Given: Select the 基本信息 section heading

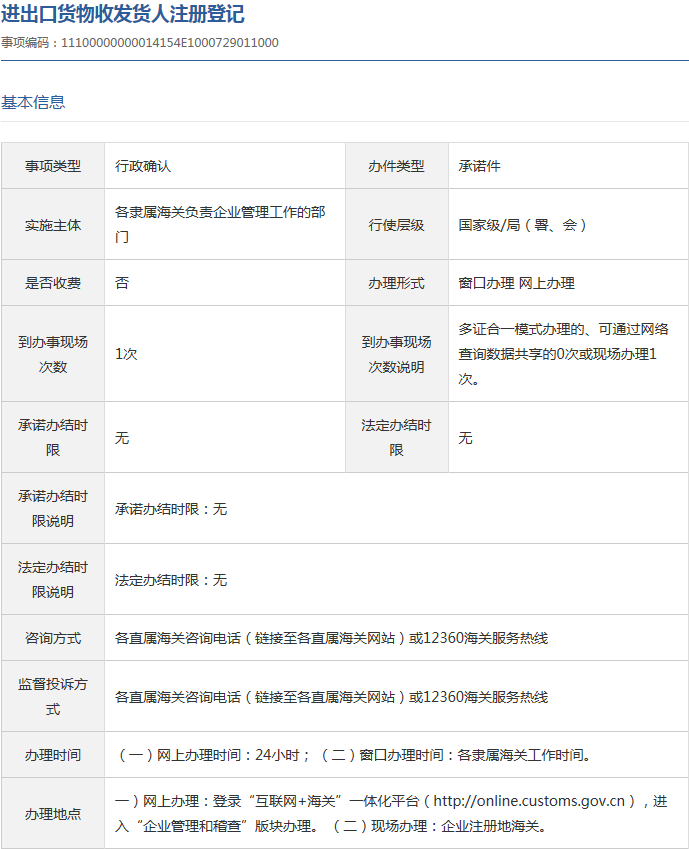Looking at the screenshot, I should tap(33, 102).
